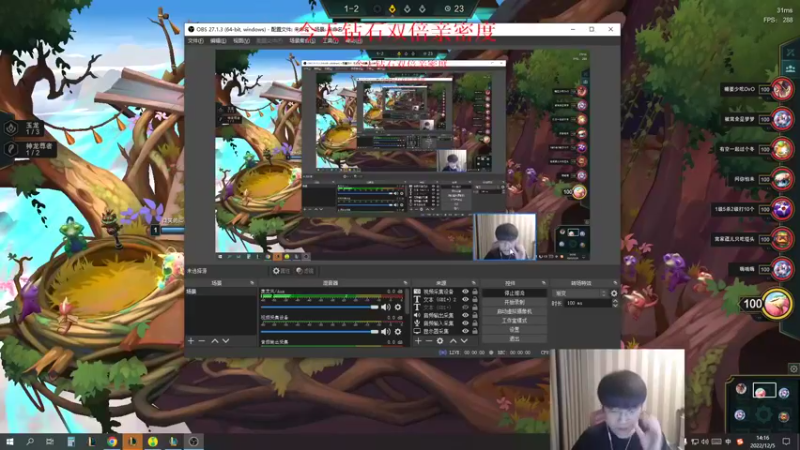
Task: Open the 视图 (View) menu in OBS
Action: click(241, 41)
